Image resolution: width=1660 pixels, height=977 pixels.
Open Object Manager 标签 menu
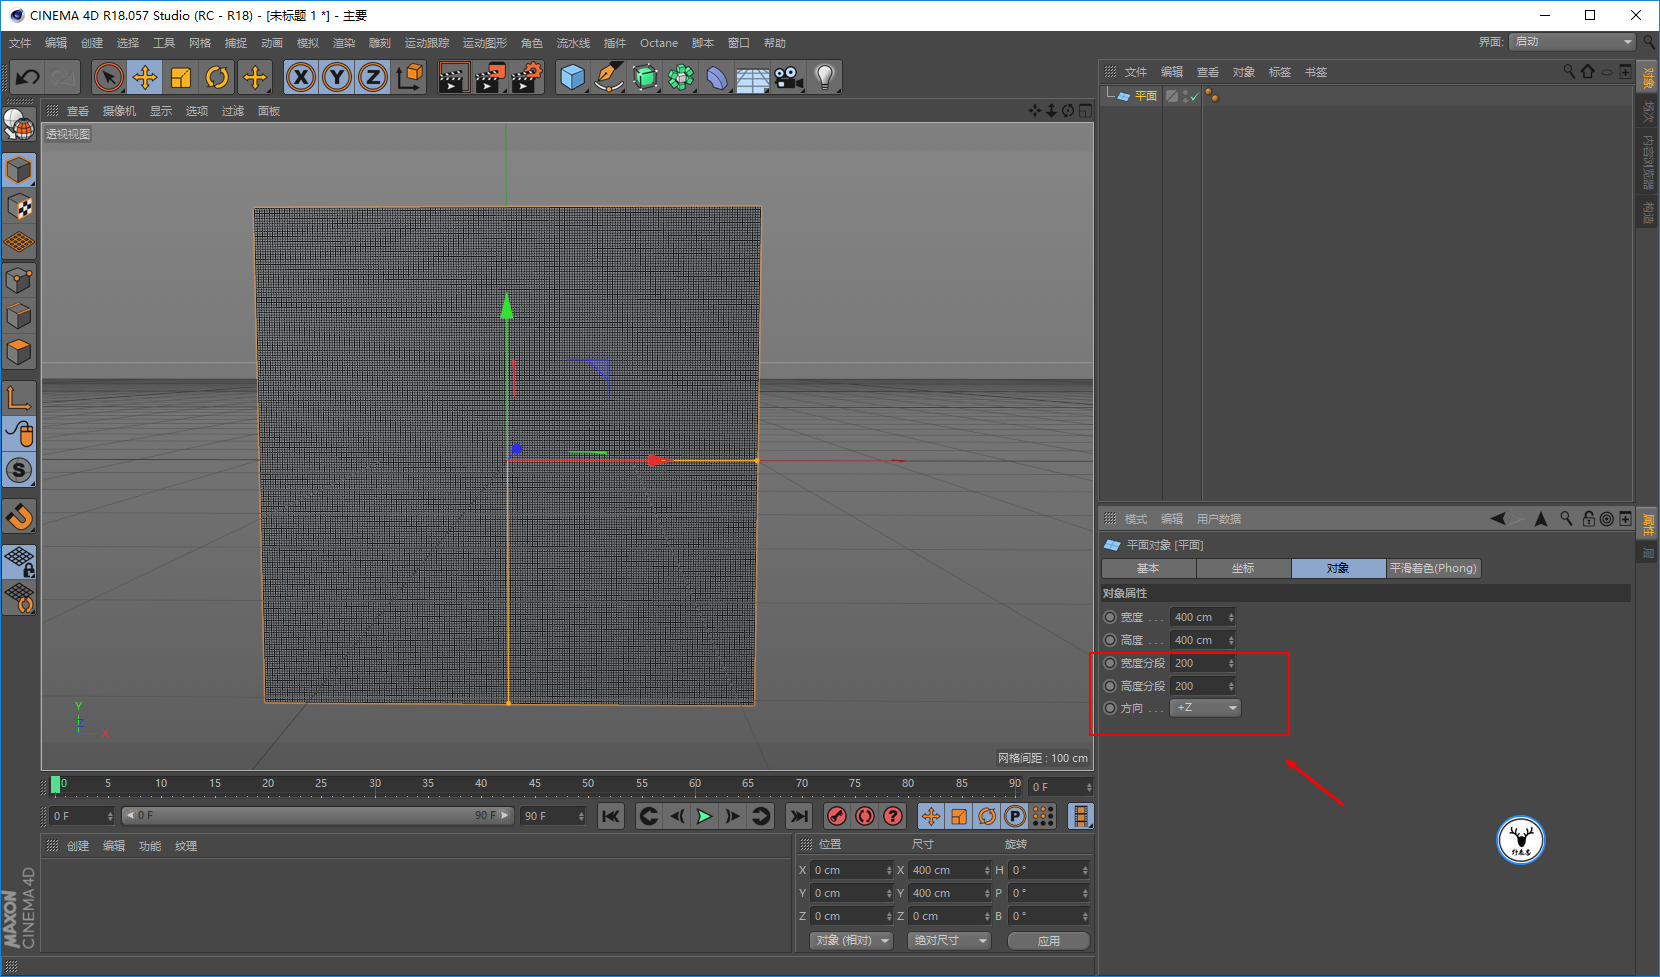coord(1280,72)
